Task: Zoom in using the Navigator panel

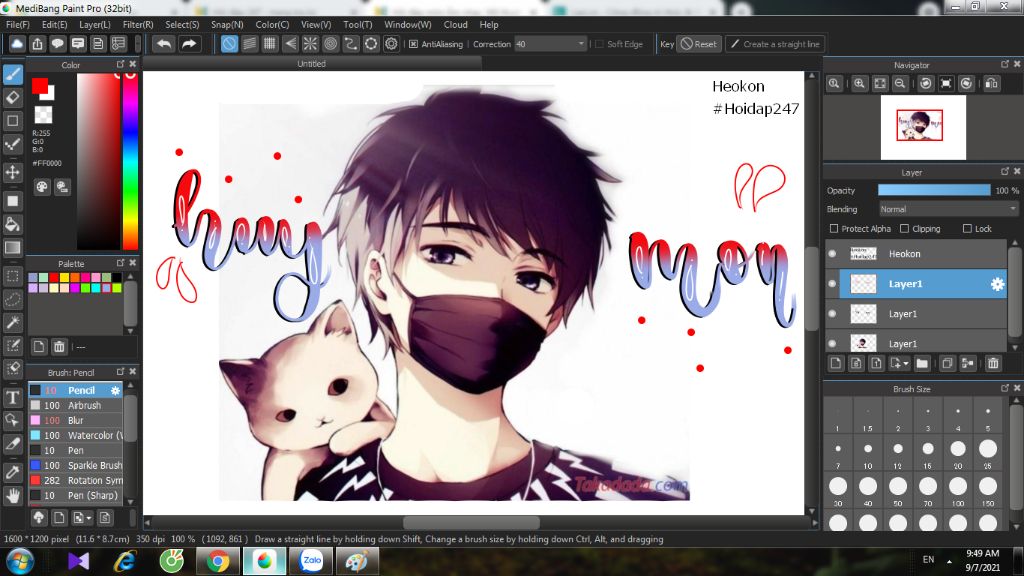Action: pos(859,84)
